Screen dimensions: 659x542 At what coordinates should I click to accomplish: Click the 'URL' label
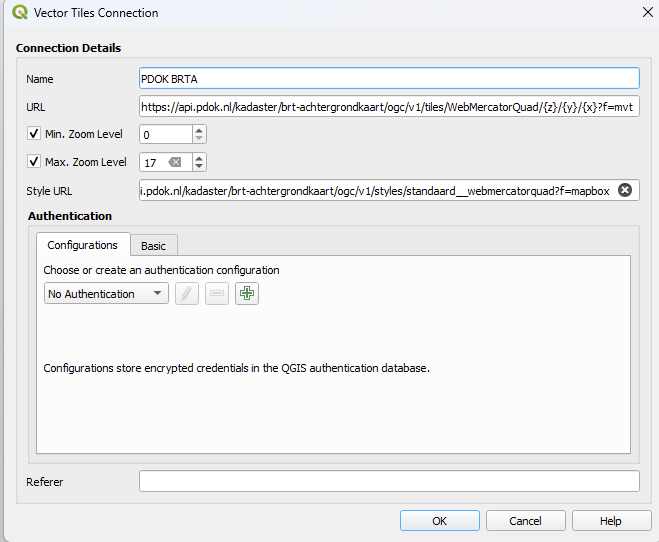[x=36, y=107]
